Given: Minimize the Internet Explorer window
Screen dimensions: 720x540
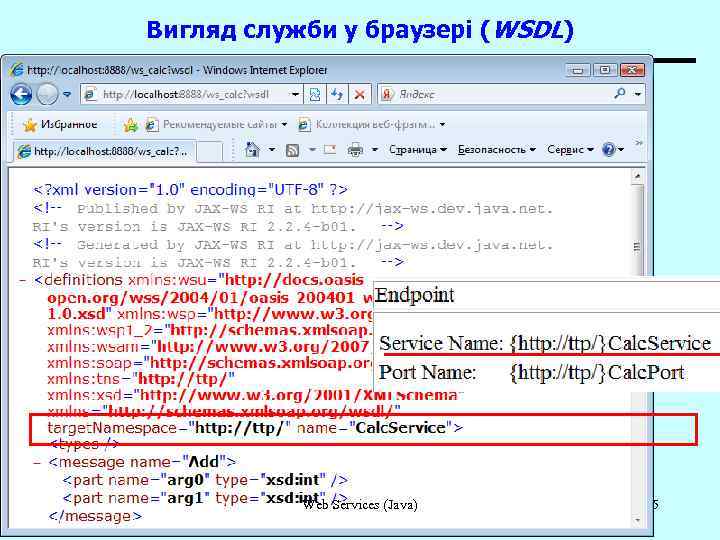Looking at the screenshot, I should tap(578, 70).
